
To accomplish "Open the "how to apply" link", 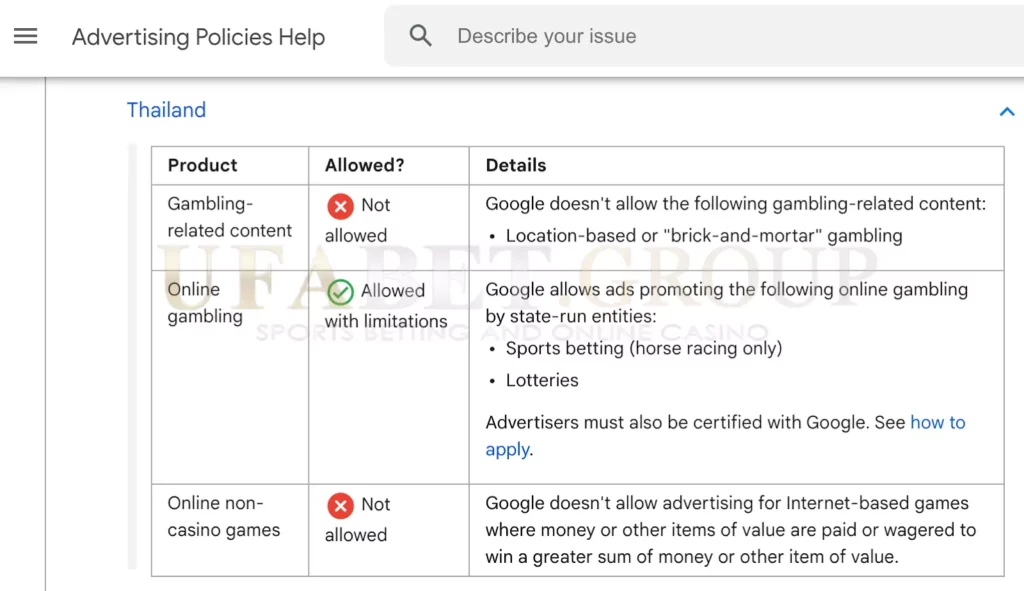I will click(x=937, y=423).
